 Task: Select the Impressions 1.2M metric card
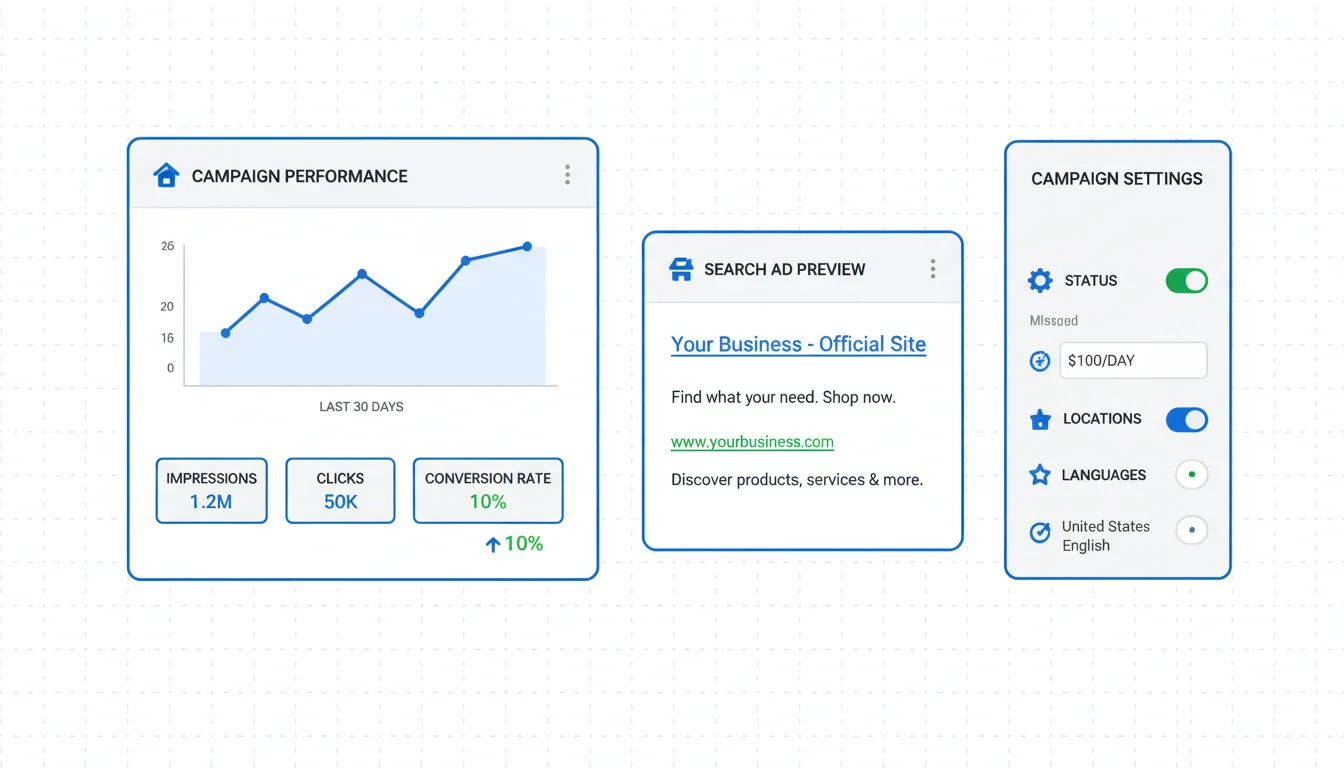point(211,490)
